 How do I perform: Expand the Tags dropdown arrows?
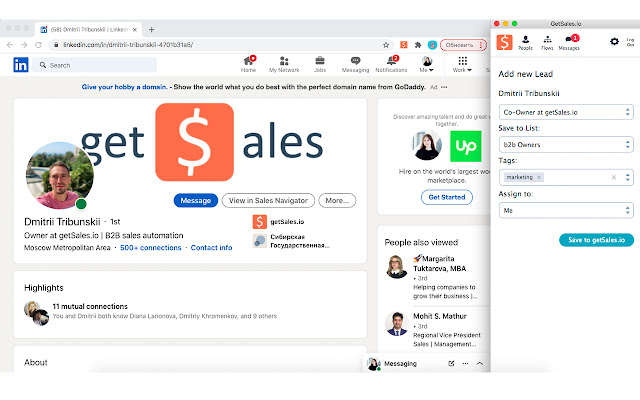(628, 177)
